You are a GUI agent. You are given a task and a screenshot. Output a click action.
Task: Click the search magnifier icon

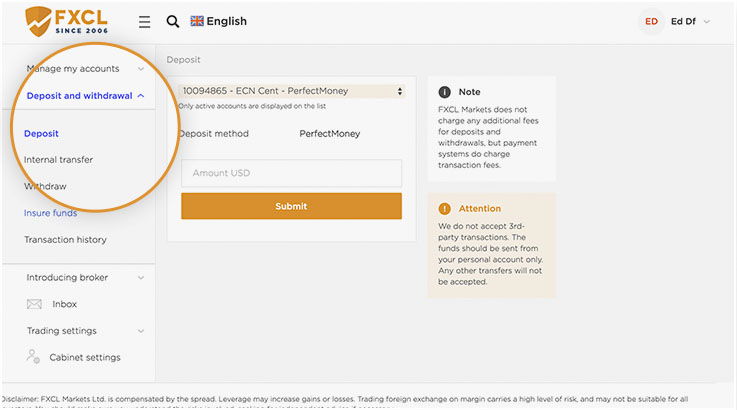click(x=172, y=21)
